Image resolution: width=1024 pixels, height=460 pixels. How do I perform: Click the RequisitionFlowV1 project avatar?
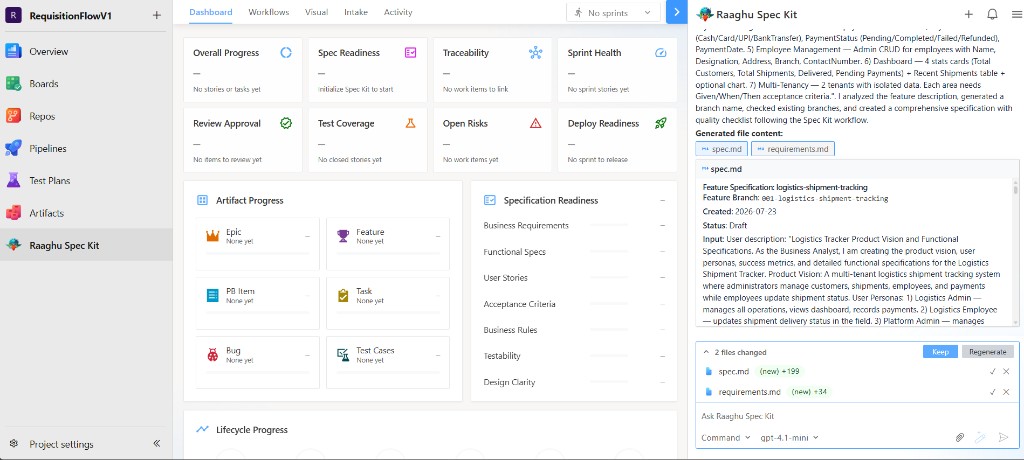point(14,16)
